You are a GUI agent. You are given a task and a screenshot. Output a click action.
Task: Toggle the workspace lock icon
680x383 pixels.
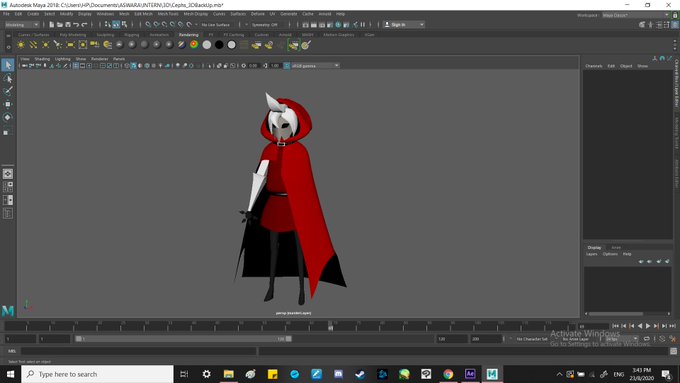(675, 15)
